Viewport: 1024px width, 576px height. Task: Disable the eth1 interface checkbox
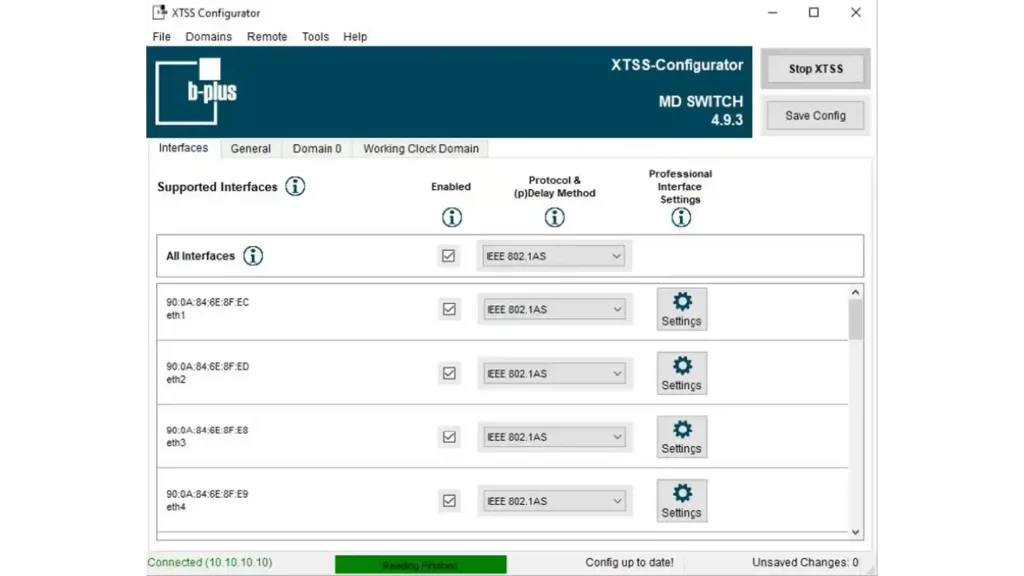click(x=449, y=310)
